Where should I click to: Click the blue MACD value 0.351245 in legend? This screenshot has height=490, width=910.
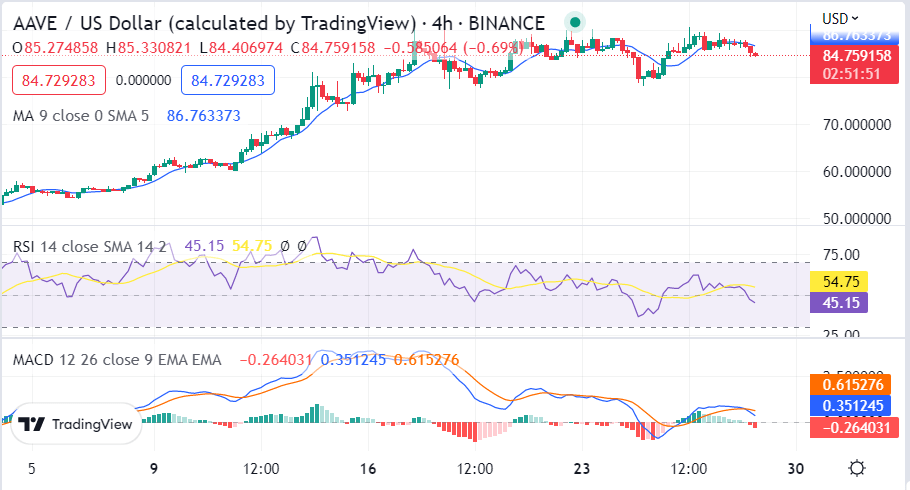point(353,360)
